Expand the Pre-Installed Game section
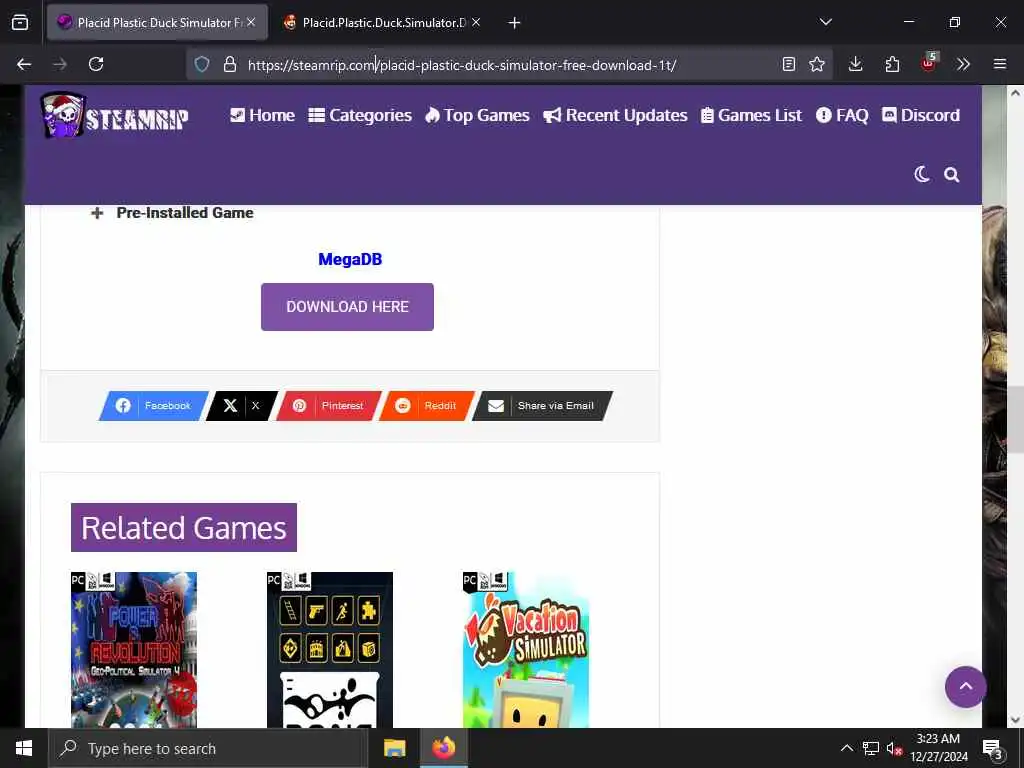 coord(172,213)
